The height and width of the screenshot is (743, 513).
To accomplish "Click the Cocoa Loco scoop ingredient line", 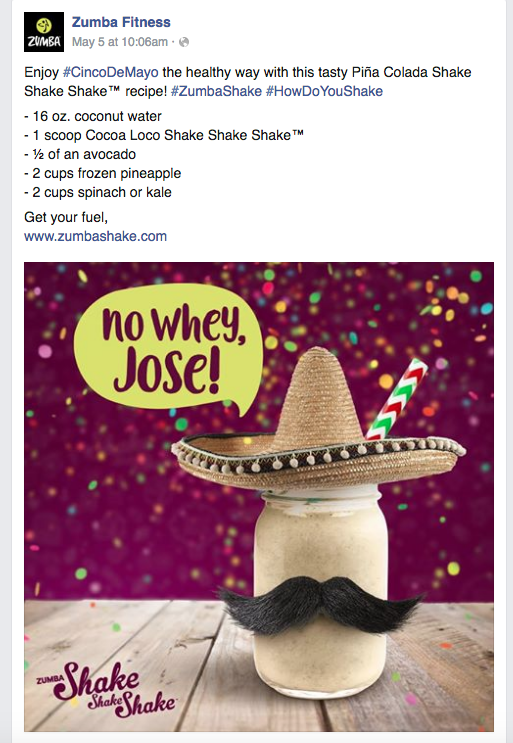I will [164, 135].
